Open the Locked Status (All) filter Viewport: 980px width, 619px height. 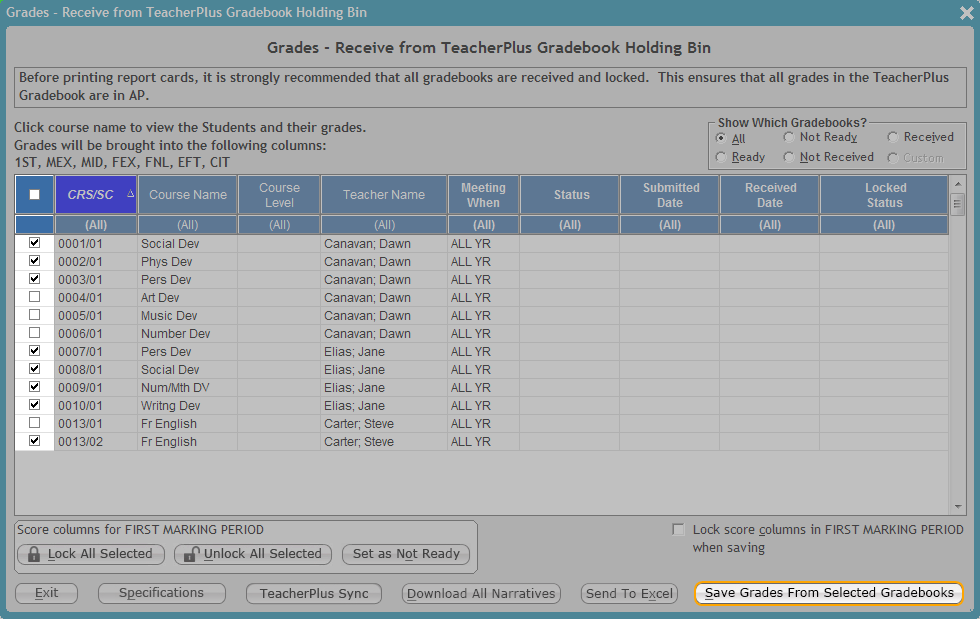tap(884, 224)
